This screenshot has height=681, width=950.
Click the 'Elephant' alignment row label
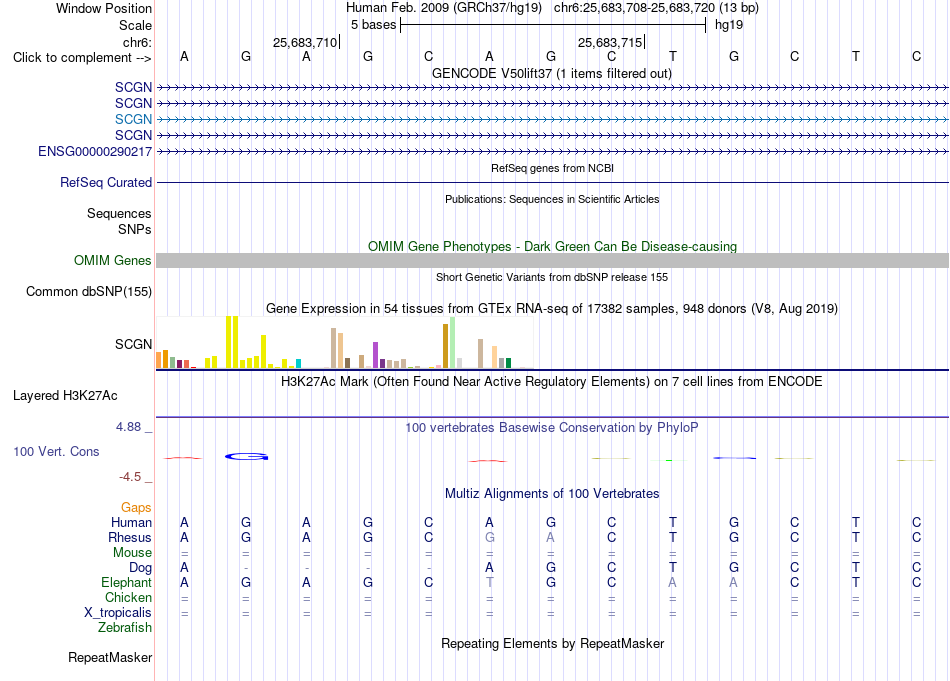(126, 582)
